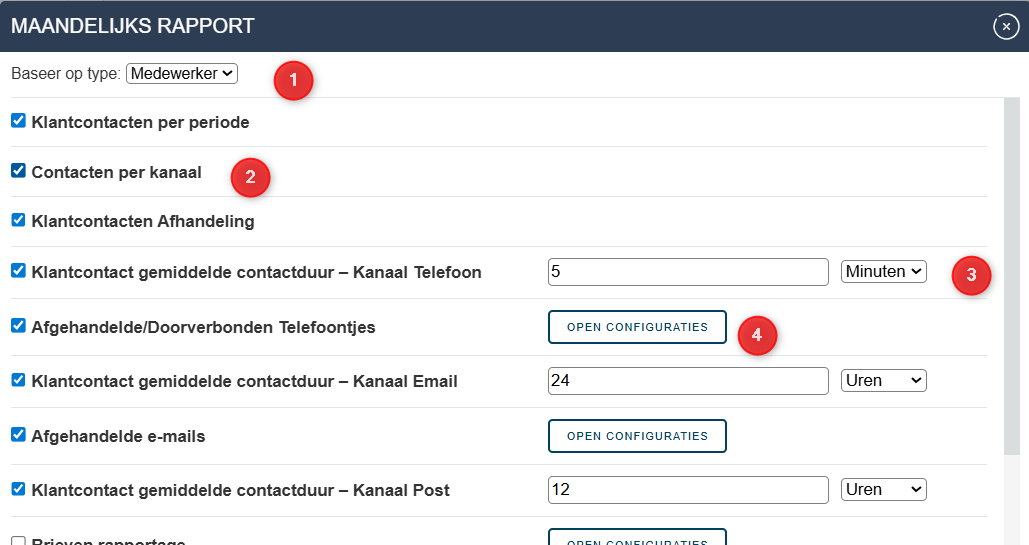1029x545 pixels.
Task: Click the red annotation marker 2
Action: pyautogui.click(x=250, y=177)
